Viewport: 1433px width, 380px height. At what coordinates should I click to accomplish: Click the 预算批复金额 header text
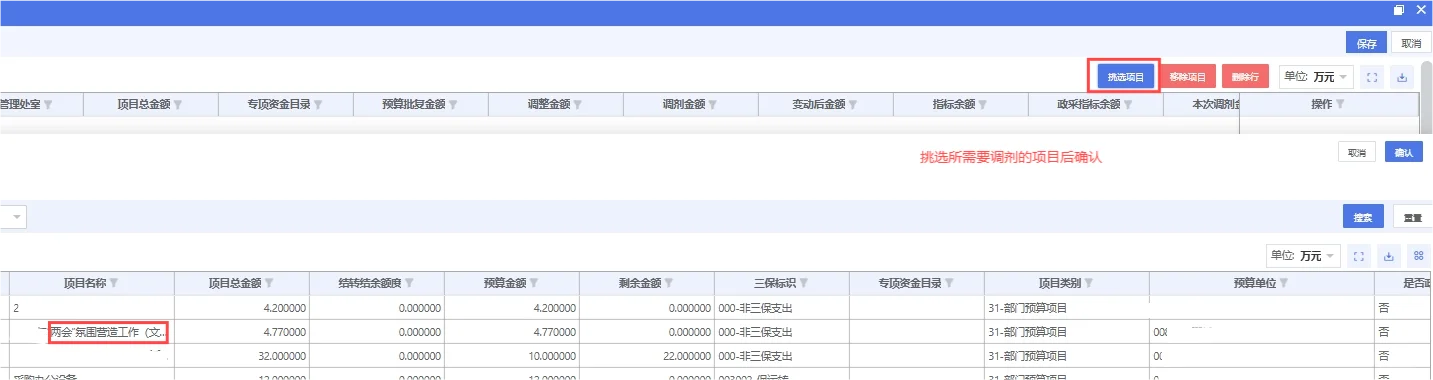click(414, 104)
